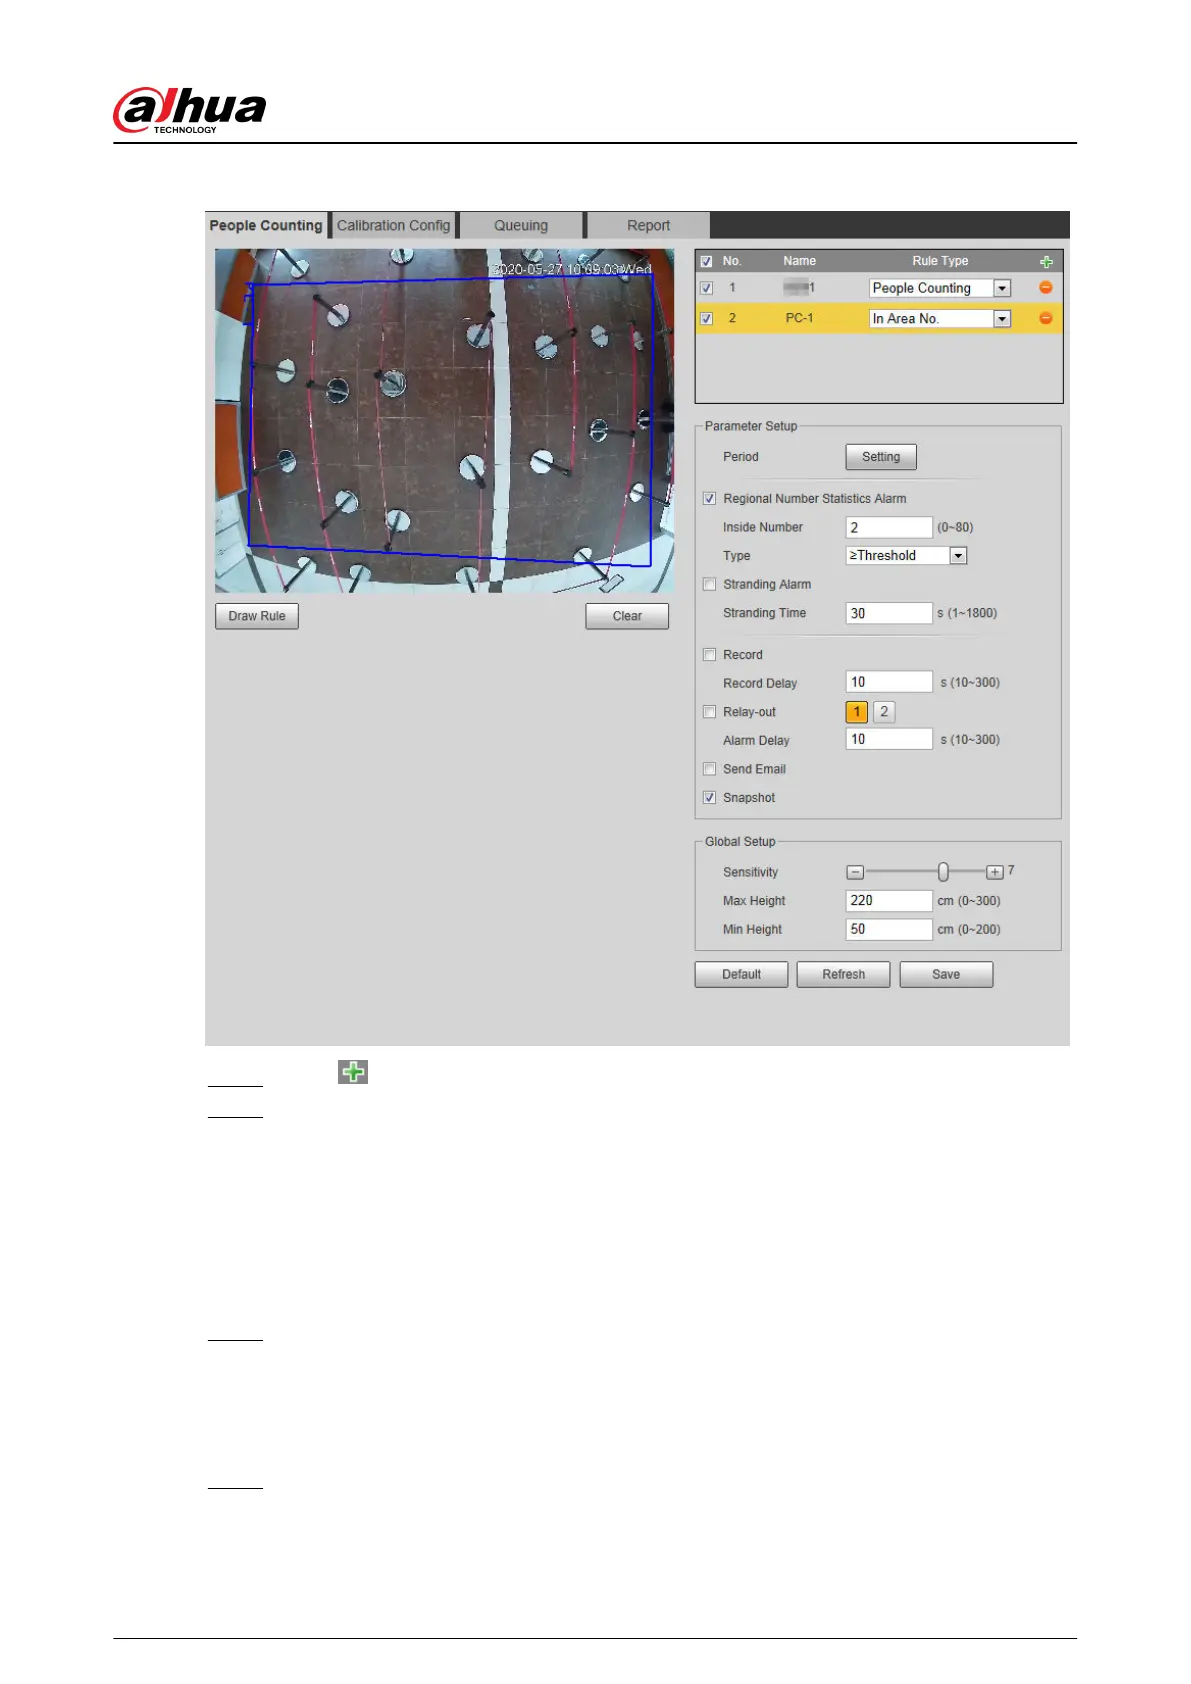
Task: Tick the Relay-out checkbox
Action: tap(710, 712)
